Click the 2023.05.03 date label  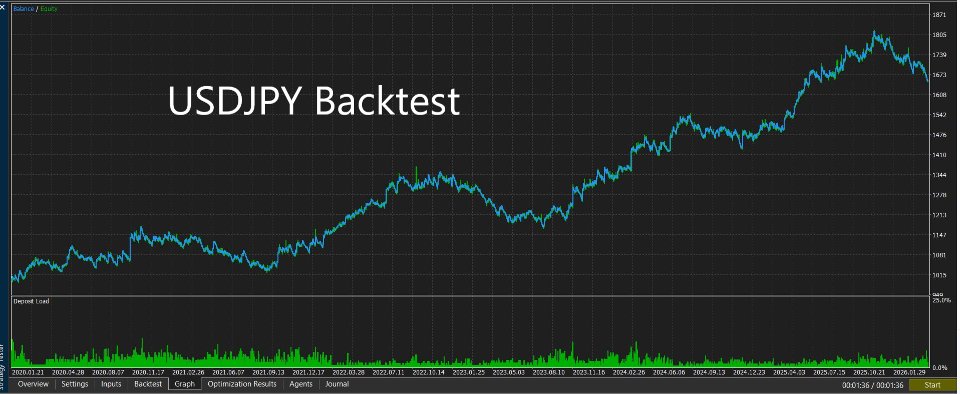point(509,371)
